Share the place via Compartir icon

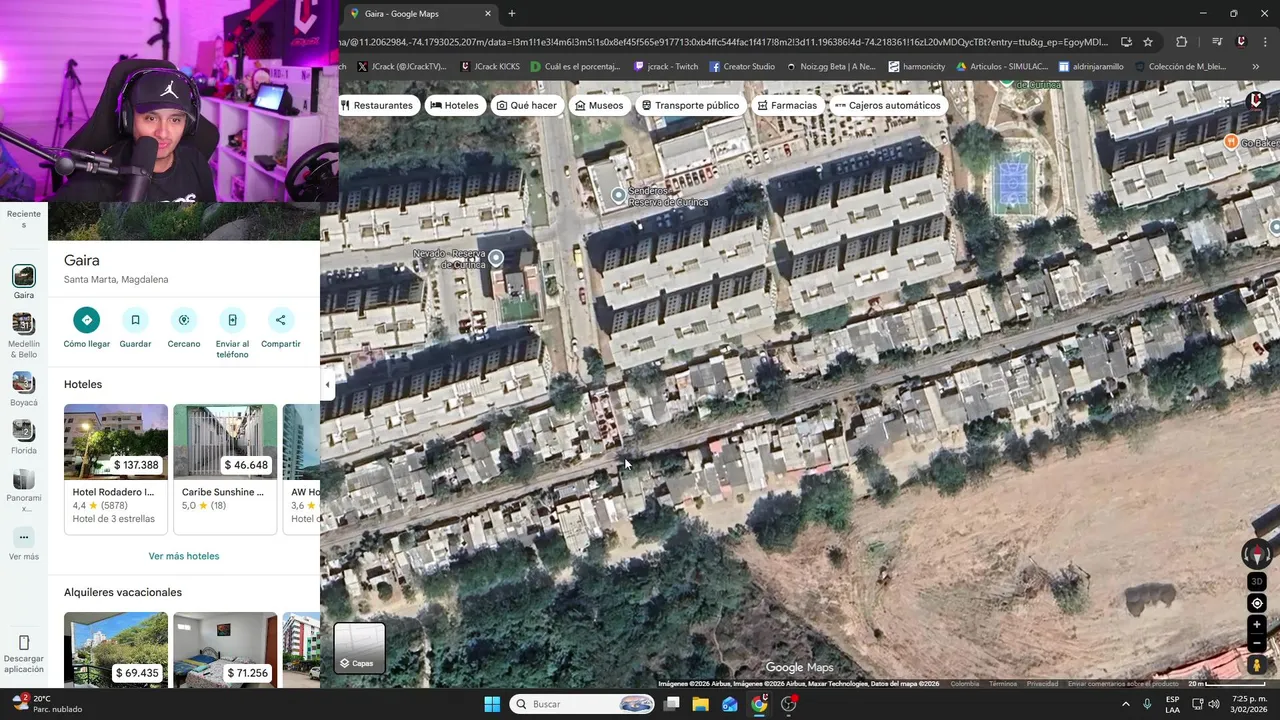[x=281, y=320]
